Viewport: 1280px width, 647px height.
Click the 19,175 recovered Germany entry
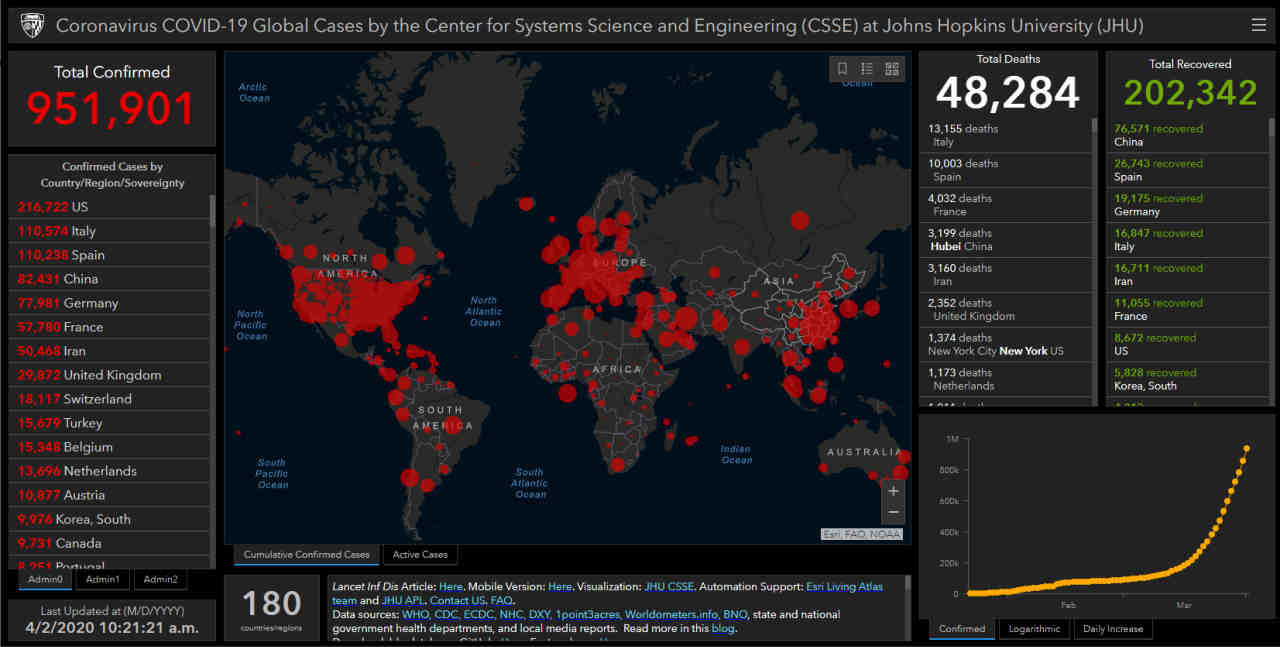[1188, 205]
